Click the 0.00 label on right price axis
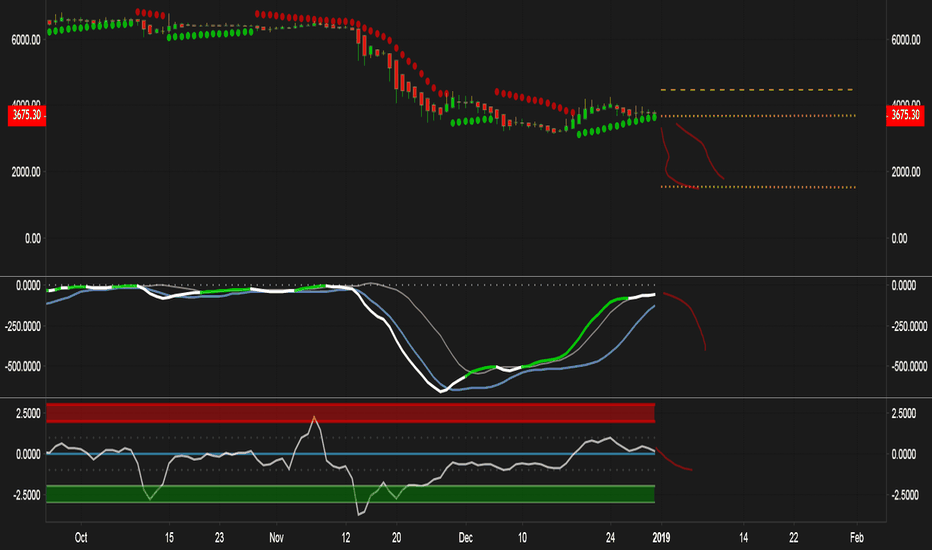Screen dimensions: 932x550 (899, 238)
